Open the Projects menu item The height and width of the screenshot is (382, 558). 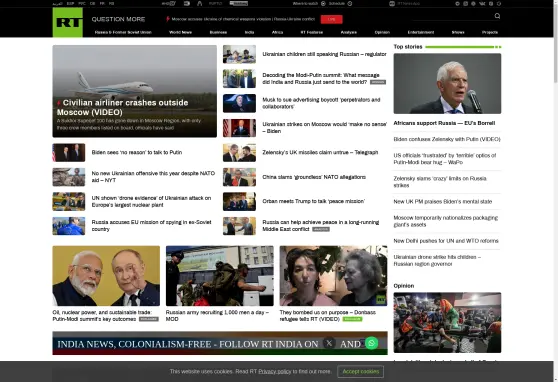point(490,32)
